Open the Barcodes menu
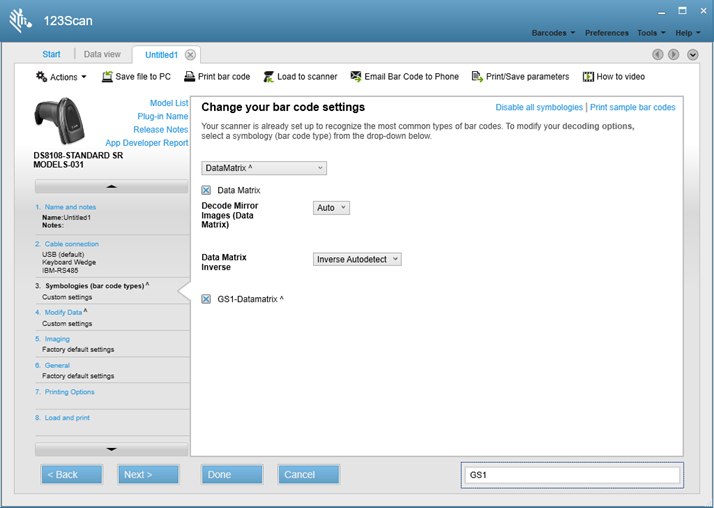 tap(553, 33)
